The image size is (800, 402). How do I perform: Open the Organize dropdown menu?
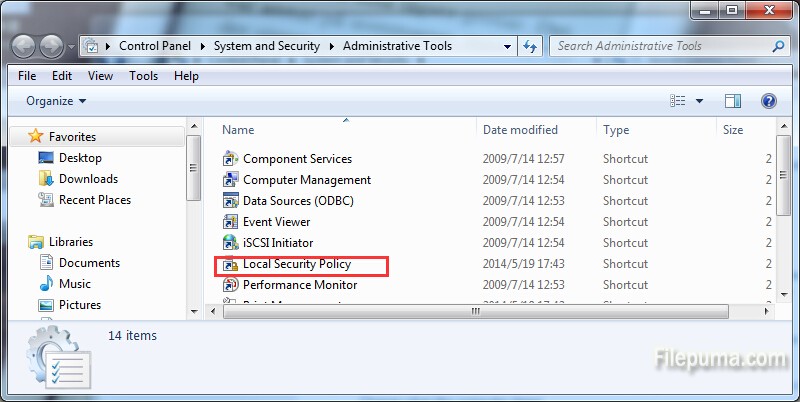(x=56, y=101)
